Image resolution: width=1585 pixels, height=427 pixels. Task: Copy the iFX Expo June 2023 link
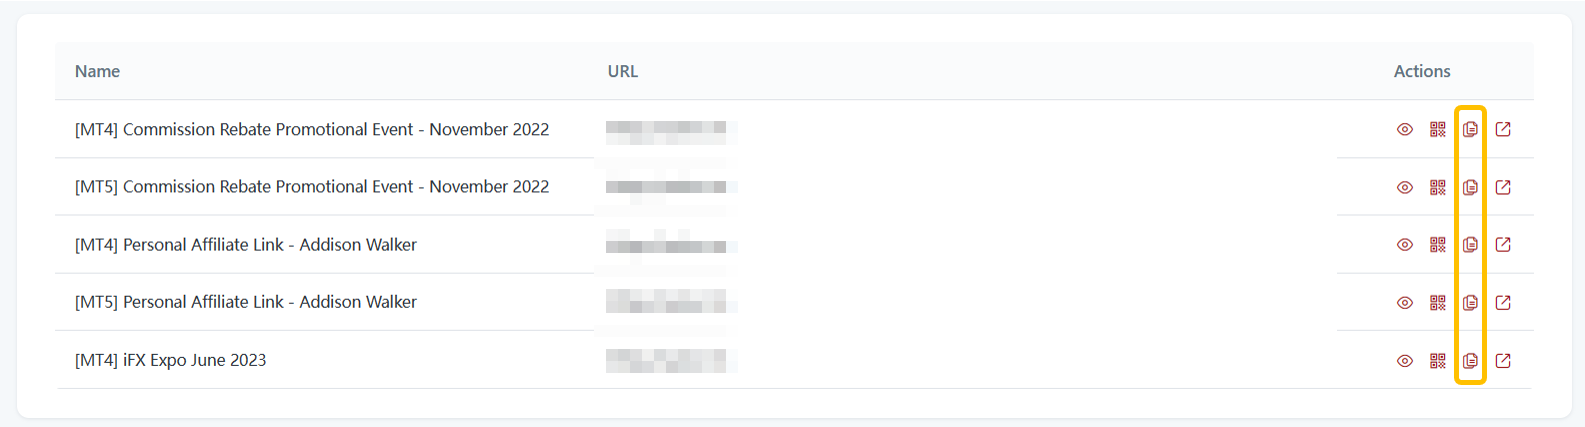pyautogui.click(x=1470, y=361)
